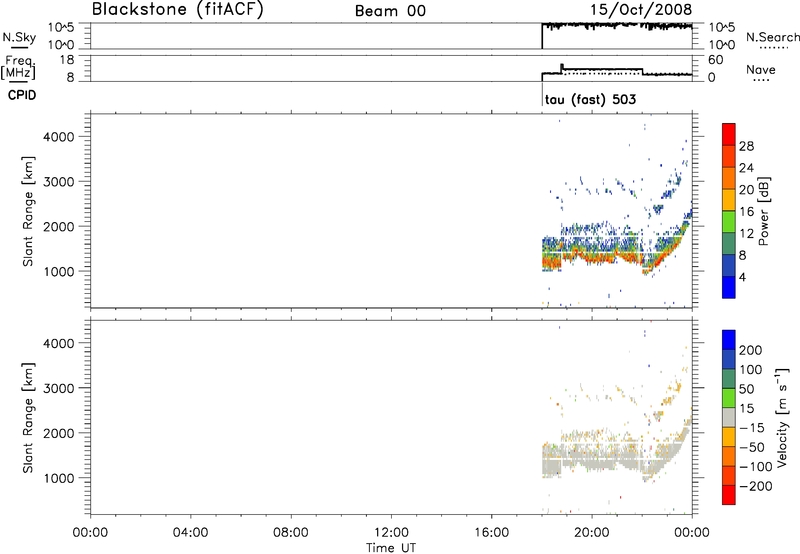Click the power panel 'Slant Range [km]' label

coord(28,211)
